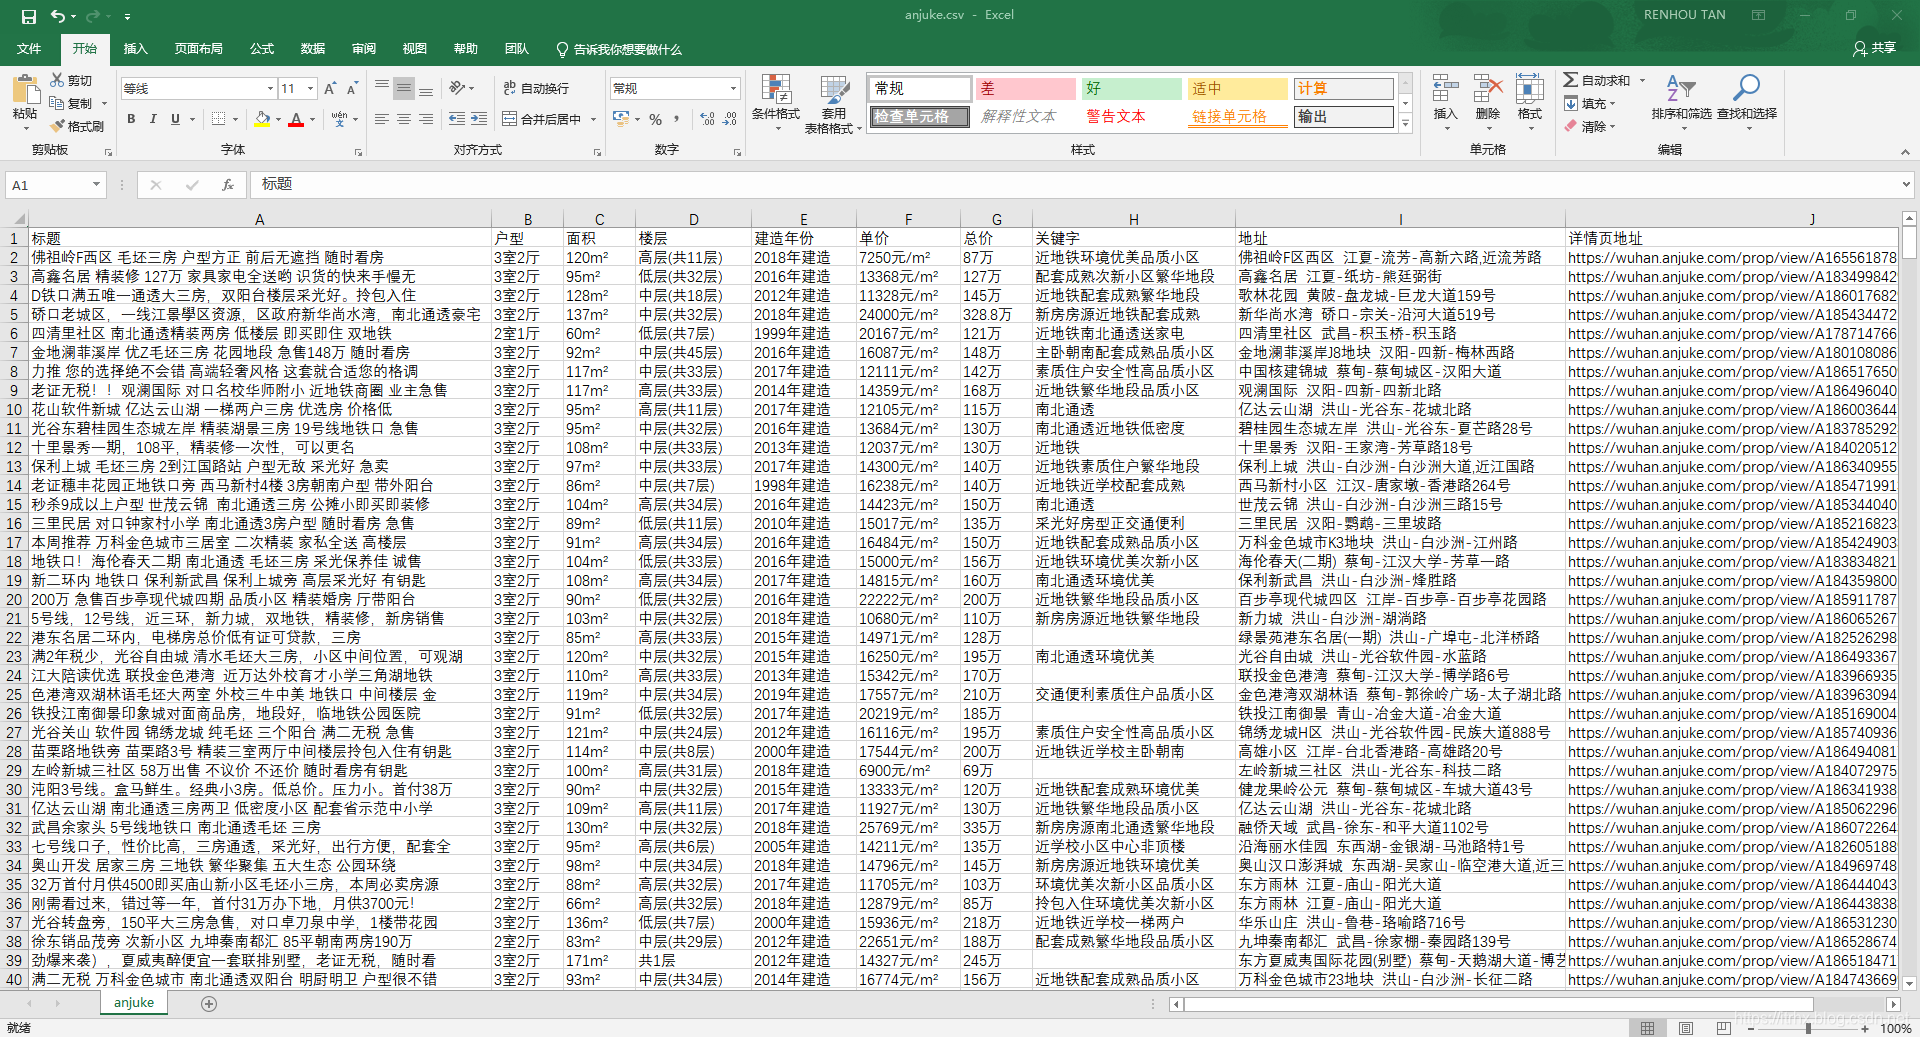Click the Format Painter brush icon
Image resolution: width=1920 pixels, height=1037 pixels.
[58, 126]
